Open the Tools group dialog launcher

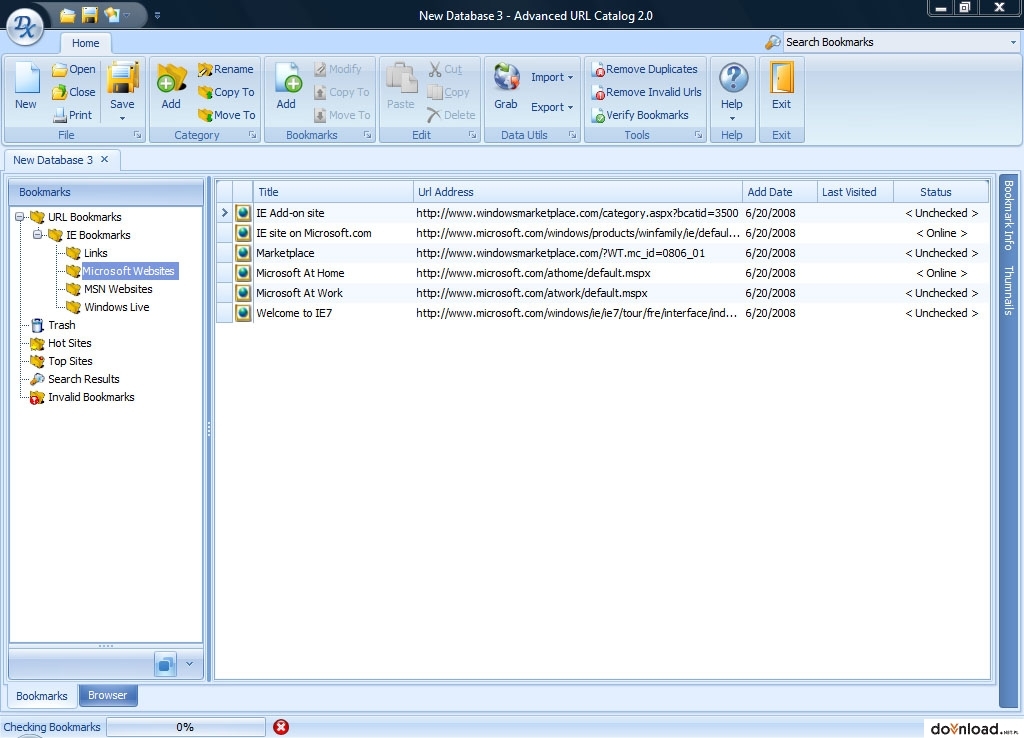[698, 135]
